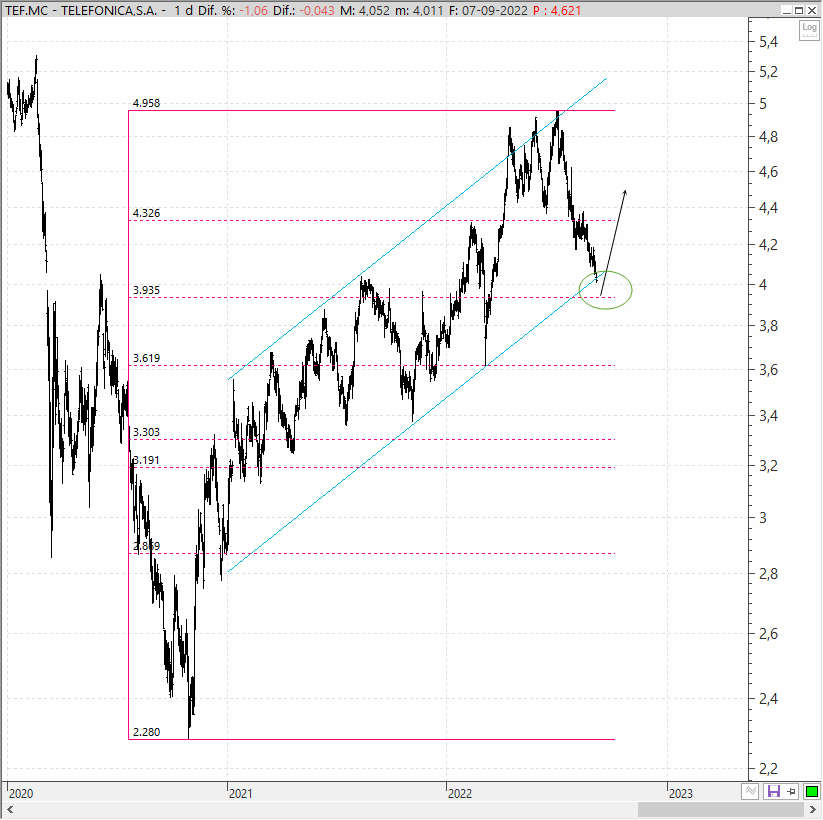Click the 2023 year label on time axis
Screen dimensions: 823x820
tap(681, 793)
